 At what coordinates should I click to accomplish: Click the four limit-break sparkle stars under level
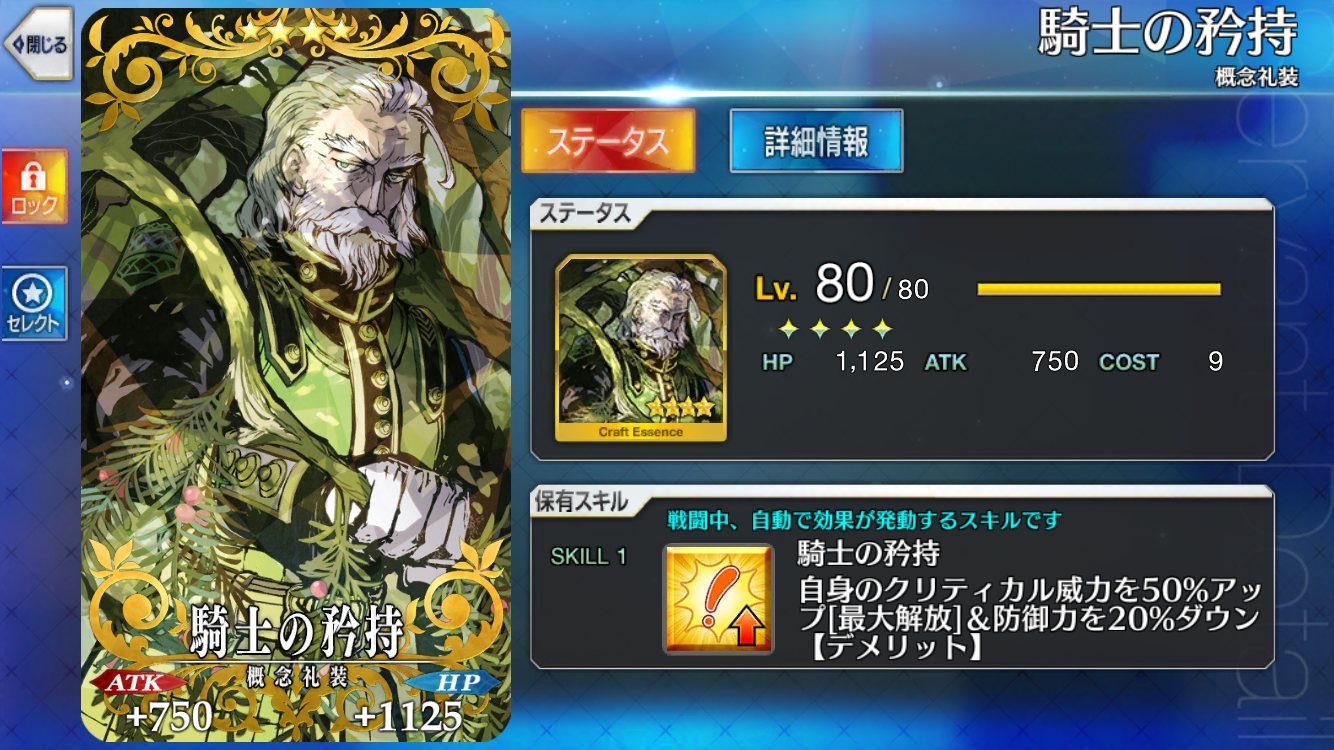click(836, 328)
